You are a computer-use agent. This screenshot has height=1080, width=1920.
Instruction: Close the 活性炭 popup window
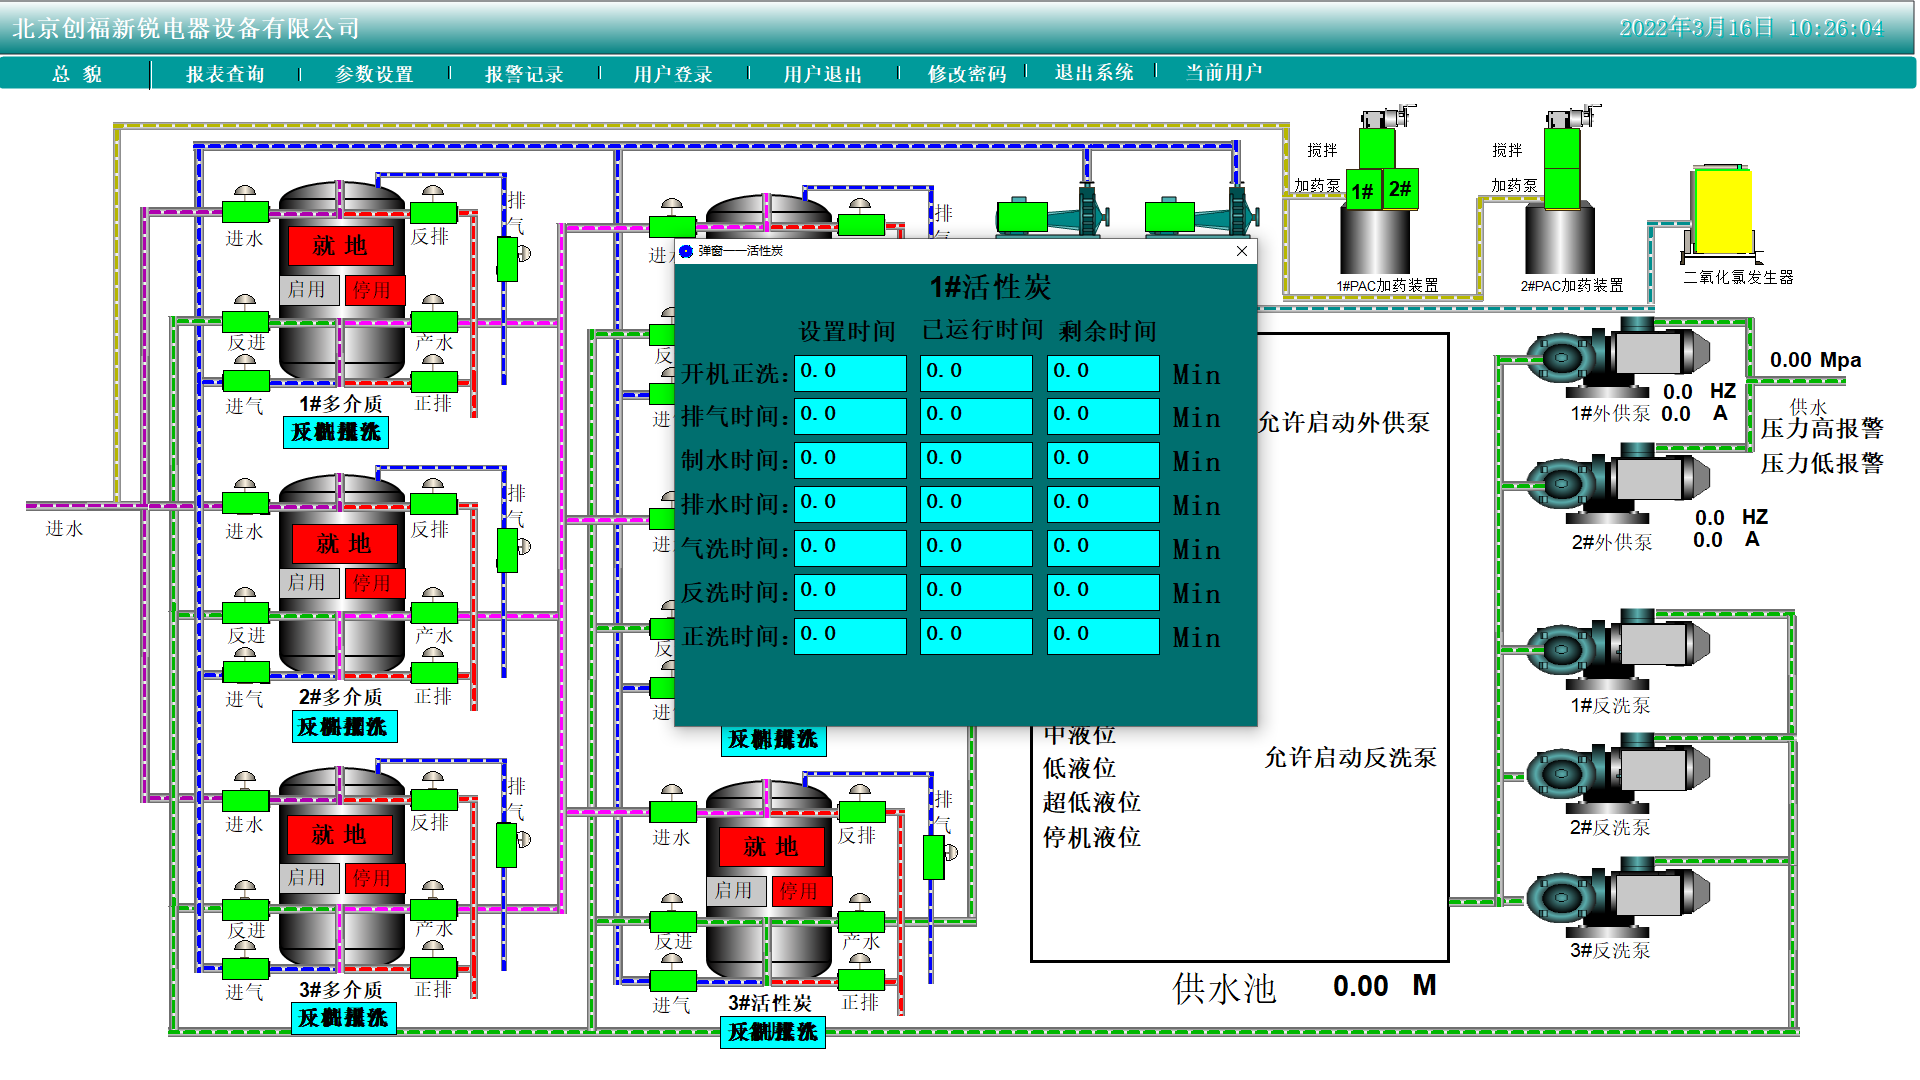[1241, 251]
